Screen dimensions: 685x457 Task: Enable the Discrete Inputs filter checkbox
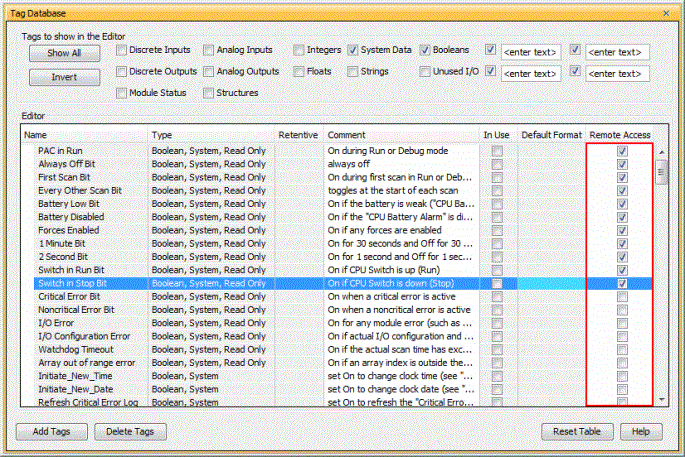click(x=121, y=49)
